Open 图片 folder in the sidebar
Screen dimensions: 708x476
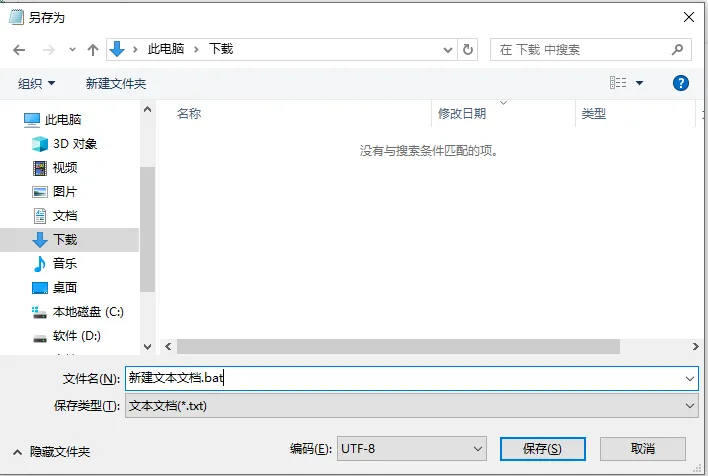(55, 192)
